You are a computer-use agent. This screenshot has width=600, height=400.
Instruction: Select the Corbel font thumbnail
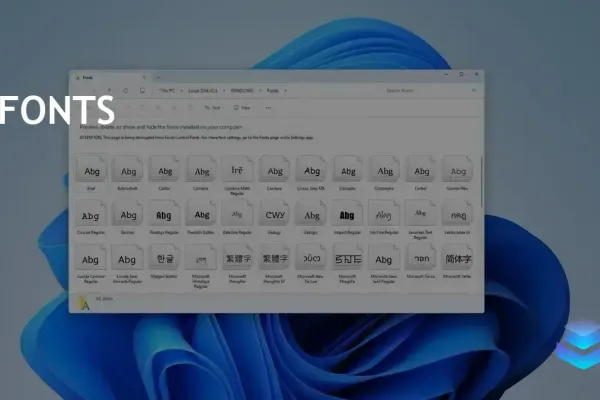click(x=421, y=169)
